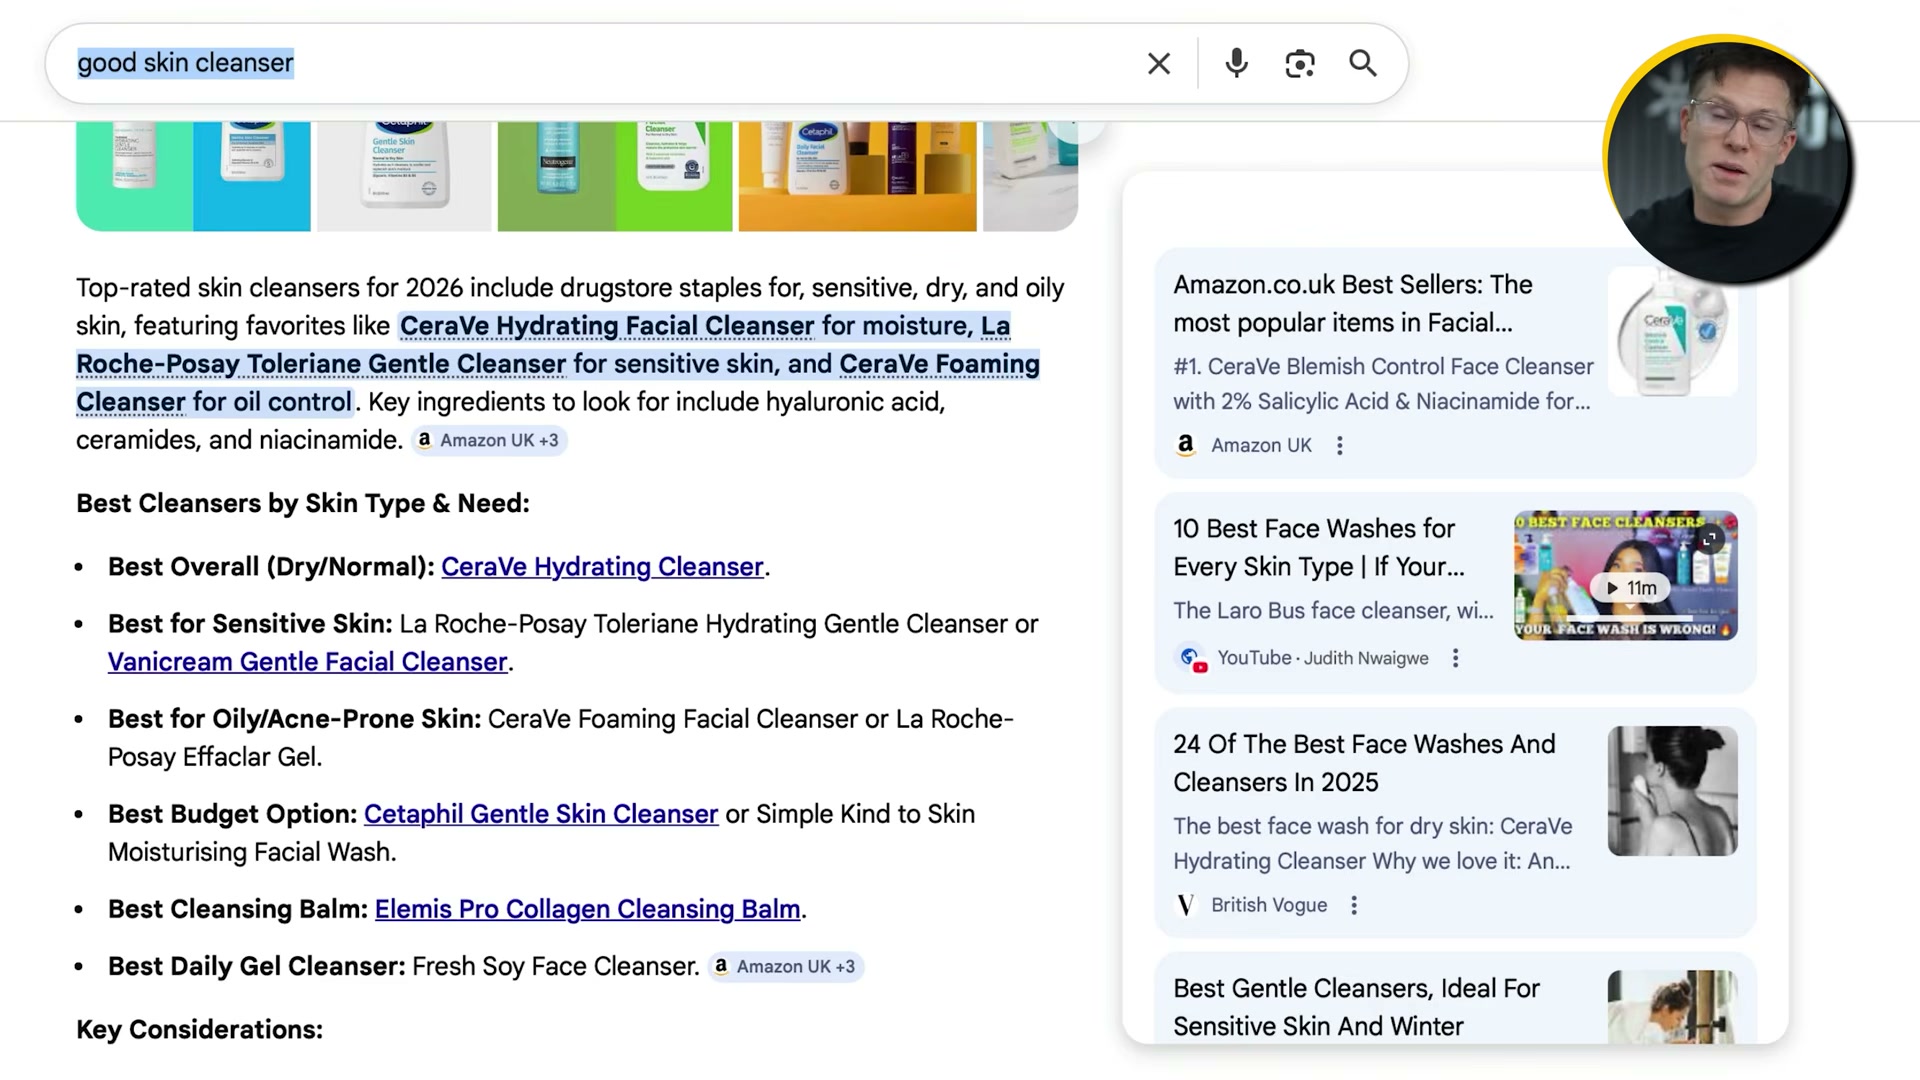1920x1080 pixels.
Task: Click the 'Best Cleansers by Skin Type & Need:' heading
Action: tap(303, 504)
